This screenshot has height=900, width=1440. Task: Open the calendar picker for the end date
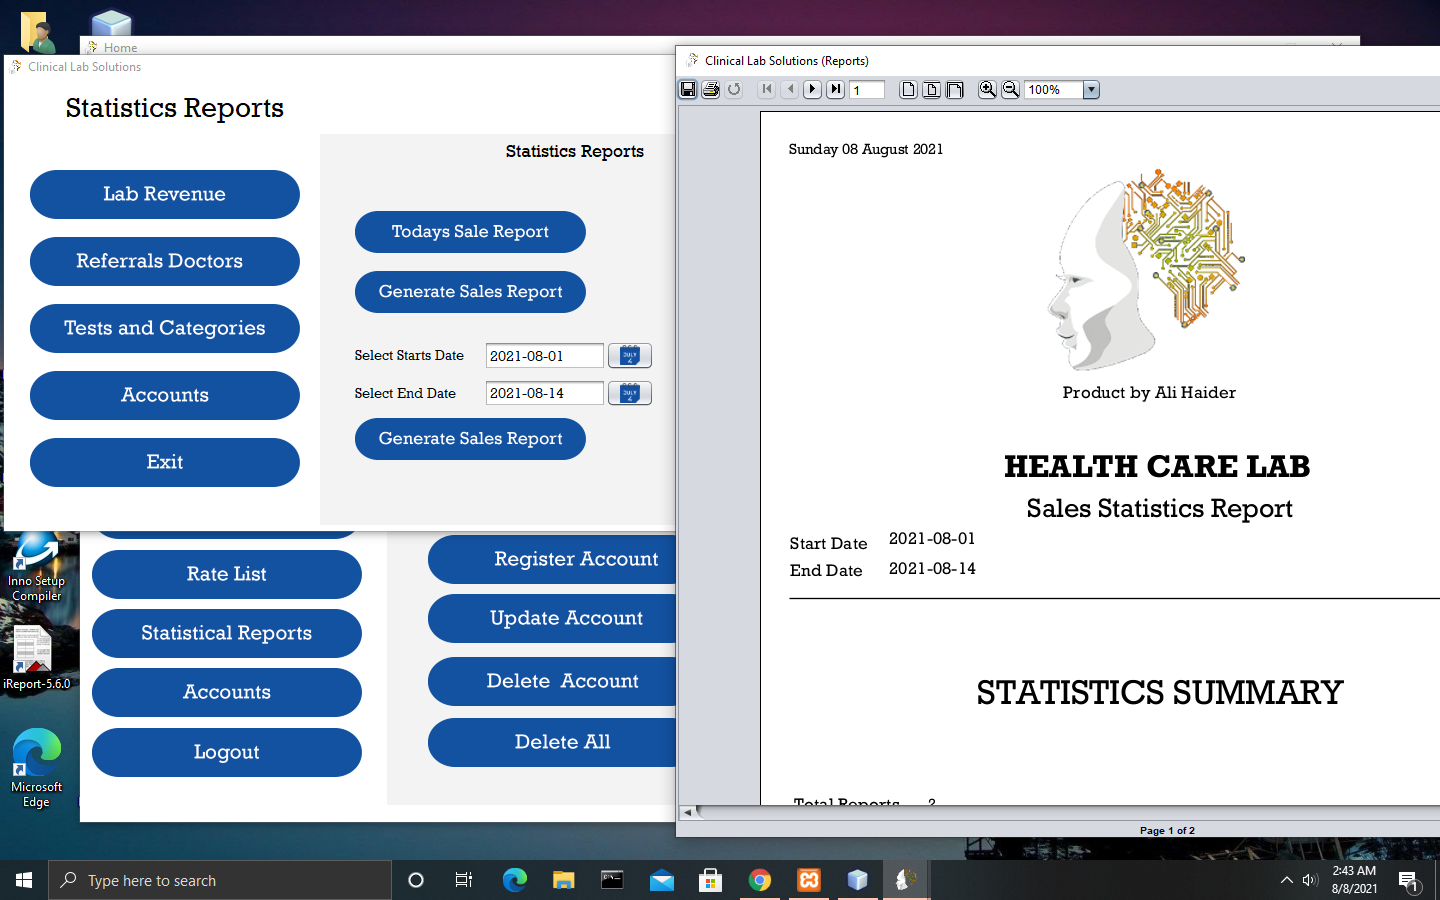630,393
